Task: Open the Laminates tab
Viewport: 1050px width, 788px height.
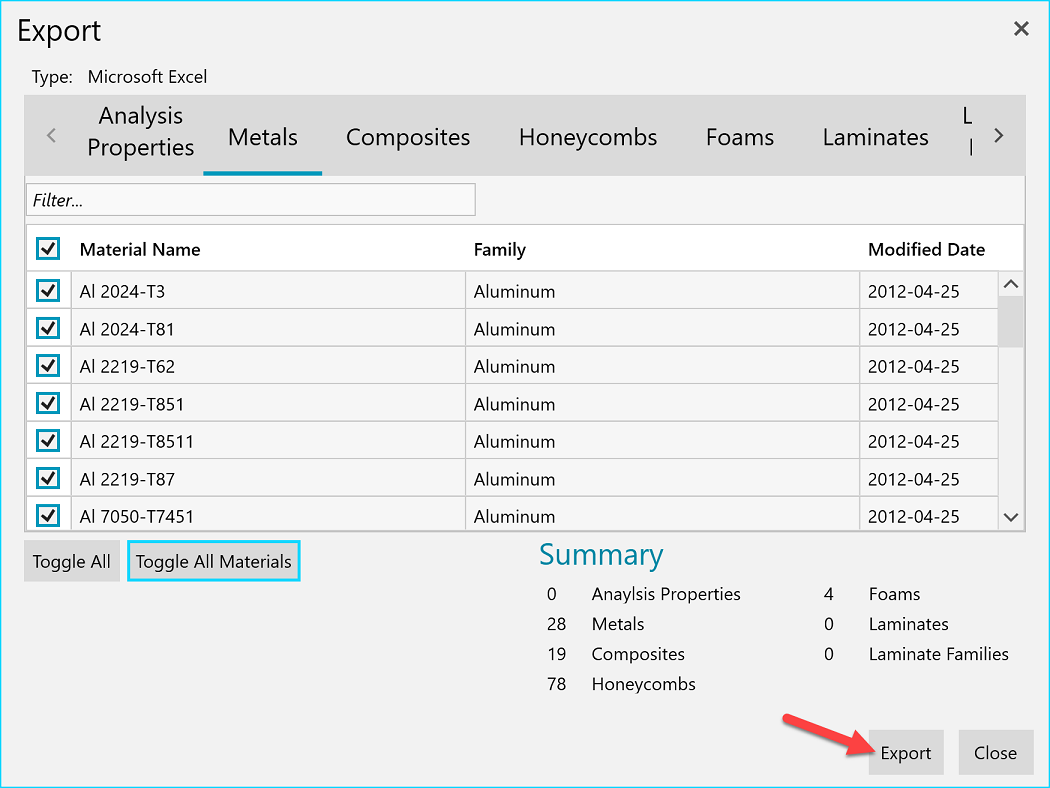Action: point(875,137)
